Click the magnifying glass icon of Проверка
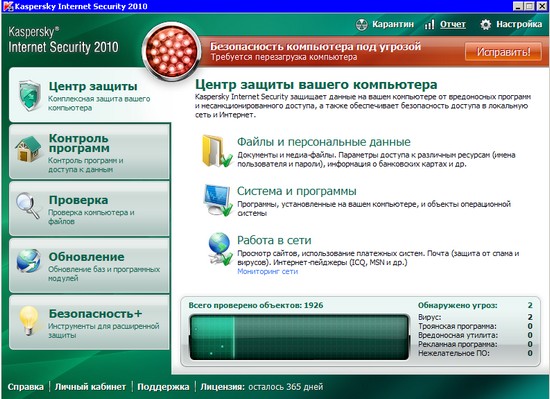Viewport: 550px width, 399px height. coord(28,206)
